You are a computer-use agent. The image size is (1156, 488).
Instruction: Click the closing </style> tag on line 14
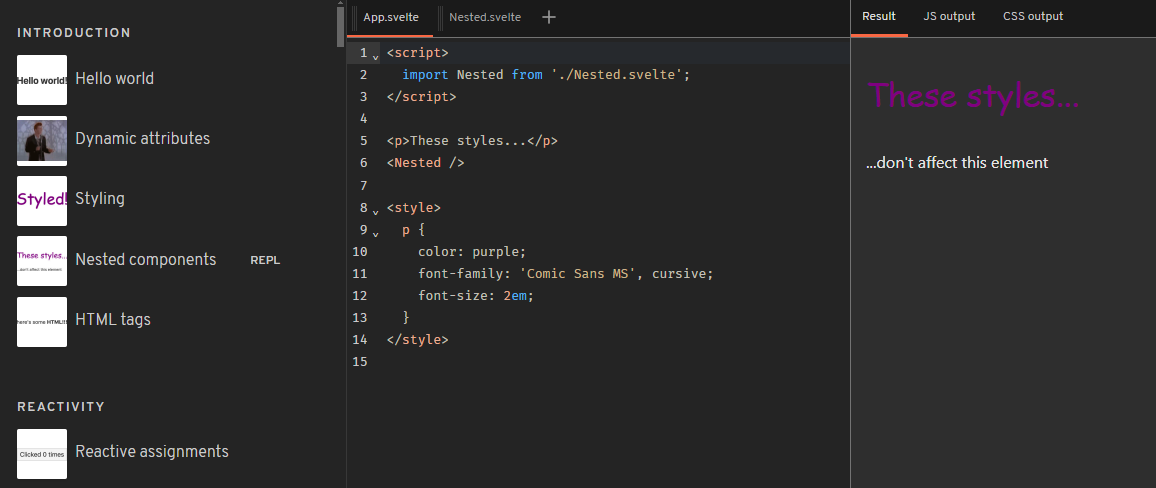pos(417,340)
